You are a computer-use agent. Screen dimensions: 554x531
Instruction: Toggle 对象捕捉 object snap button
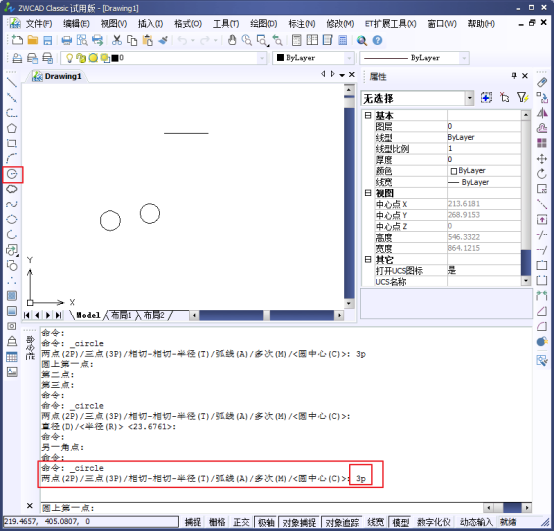[299, 522]
